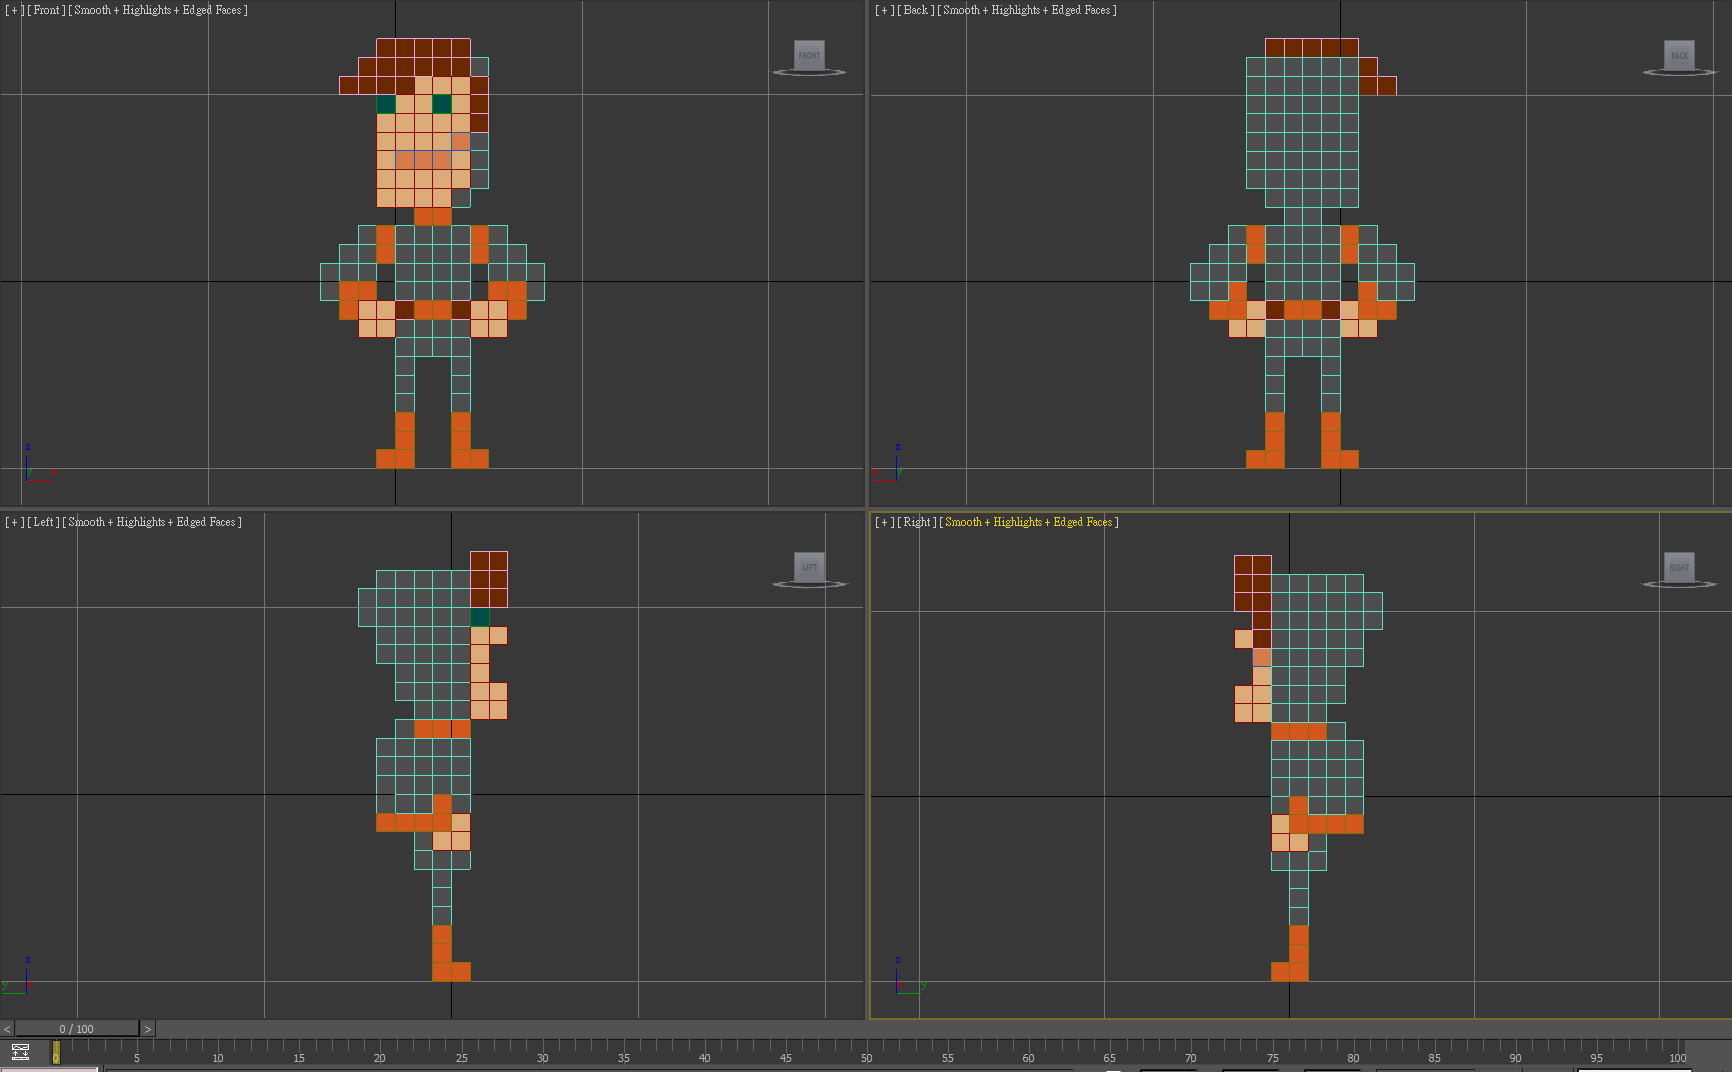The image size is (1732, 1072).
Task: Step time slider back with left arrow
Action: 7,1029
